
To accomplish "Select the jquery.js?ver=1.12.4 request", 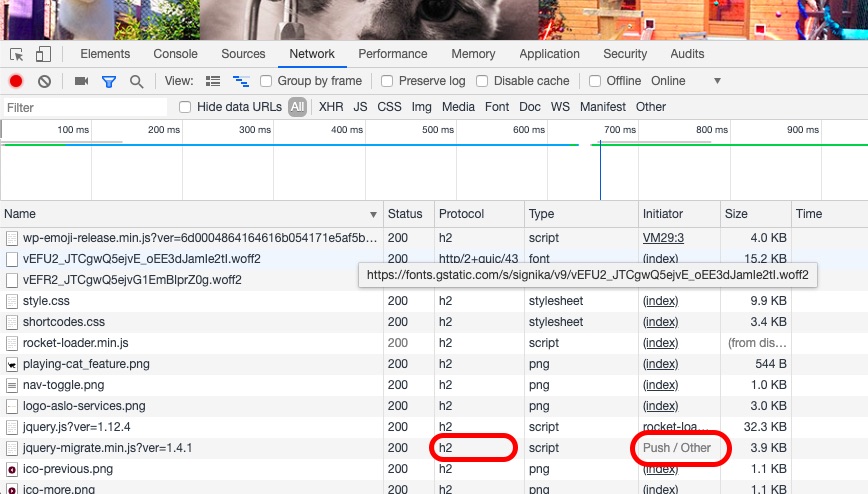I will pos(76,428).
